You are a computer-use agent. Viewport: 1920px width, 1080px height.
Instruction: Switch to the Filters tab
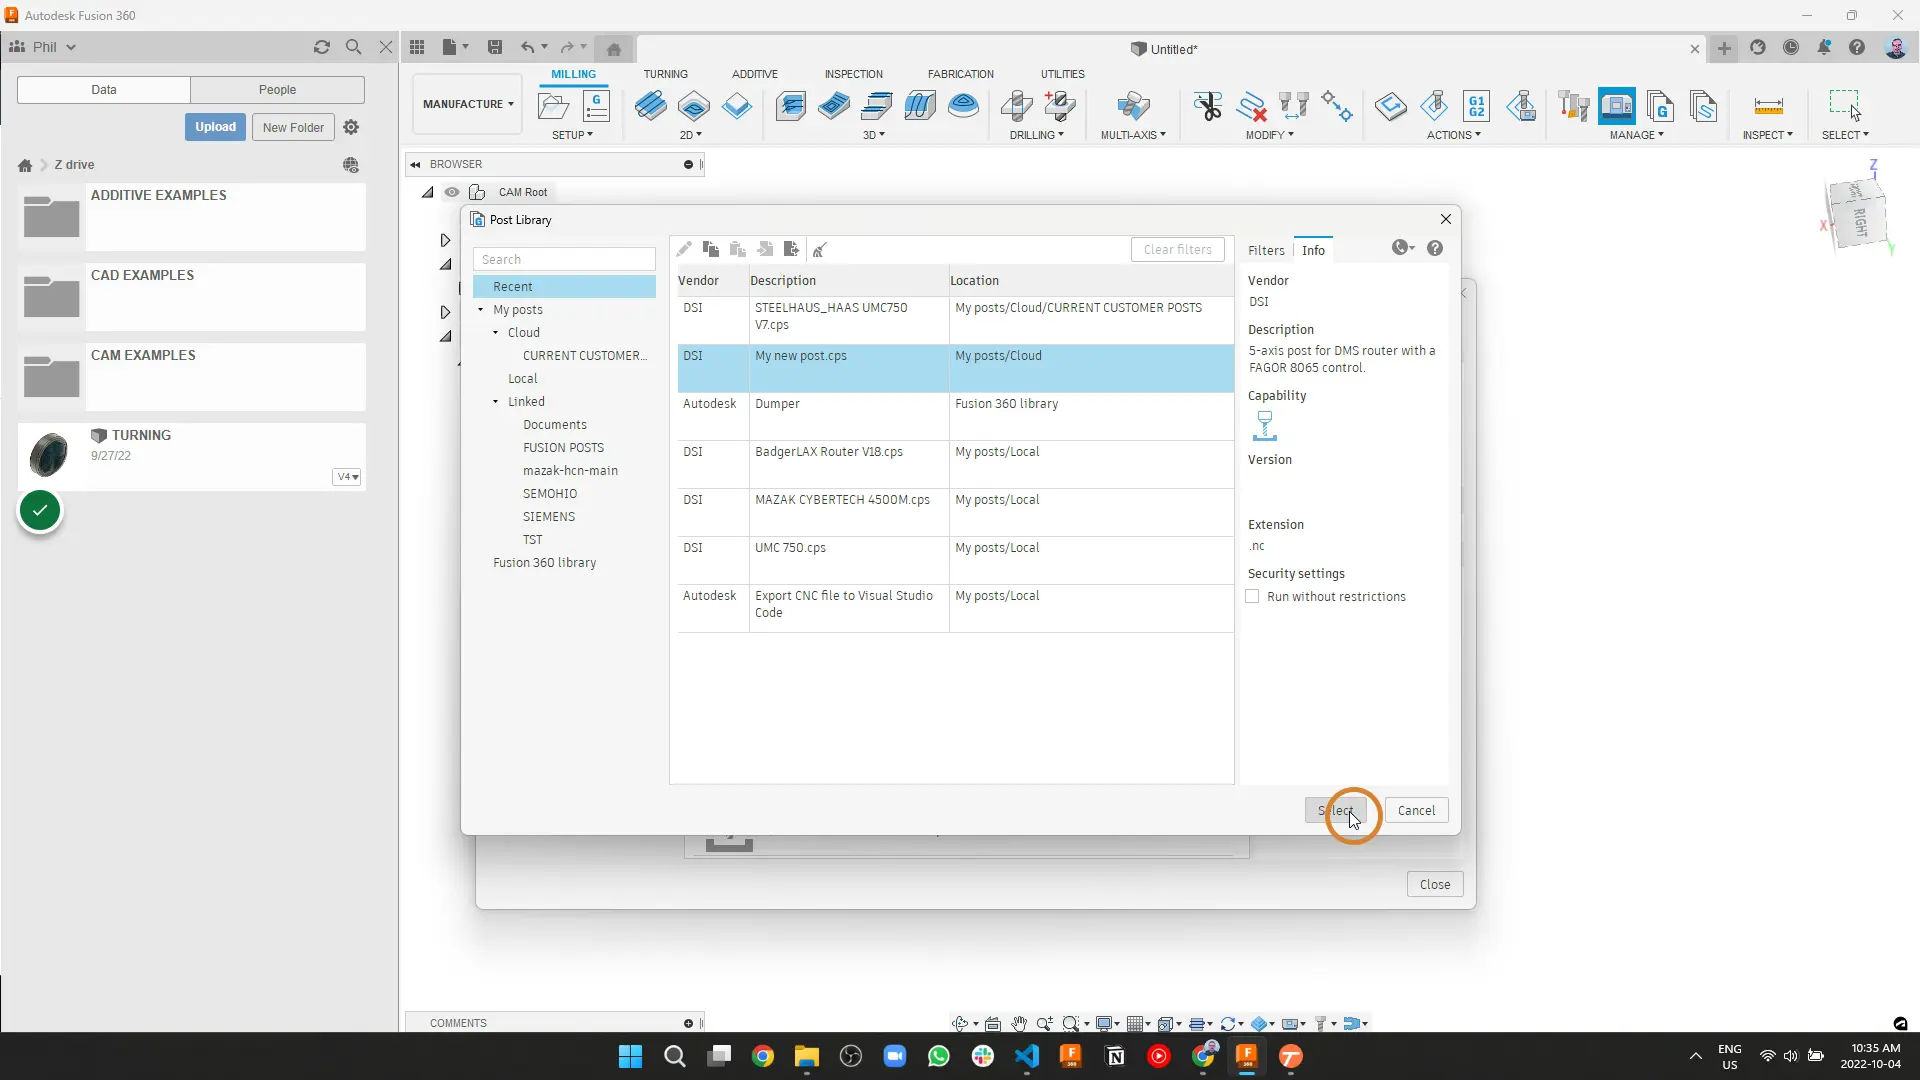pos(1266,250)
